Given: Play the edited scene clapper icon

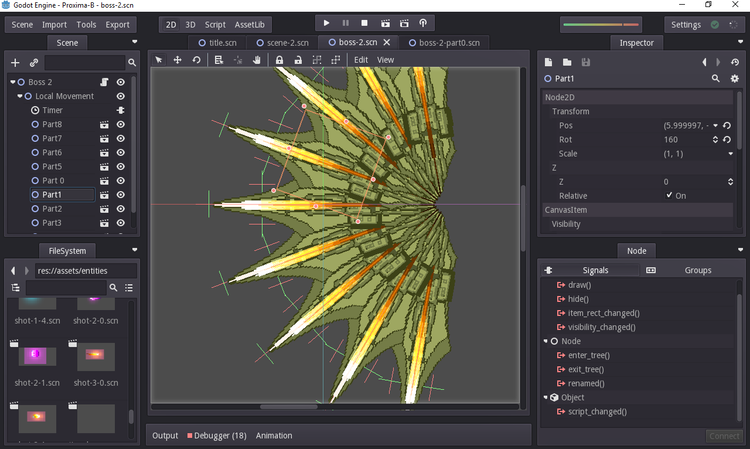Looking at the screenshot, I should pos(385,23).
